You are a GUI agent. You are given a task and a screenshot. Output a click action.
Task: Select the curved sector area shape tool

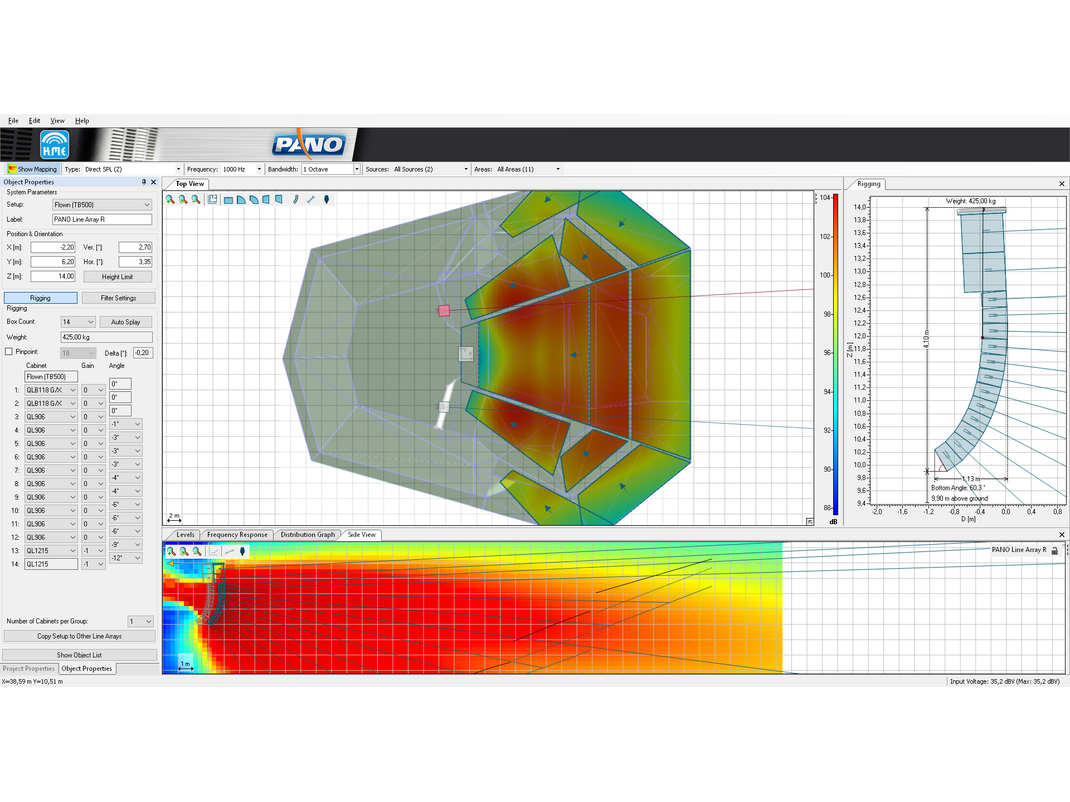point(254,200)
